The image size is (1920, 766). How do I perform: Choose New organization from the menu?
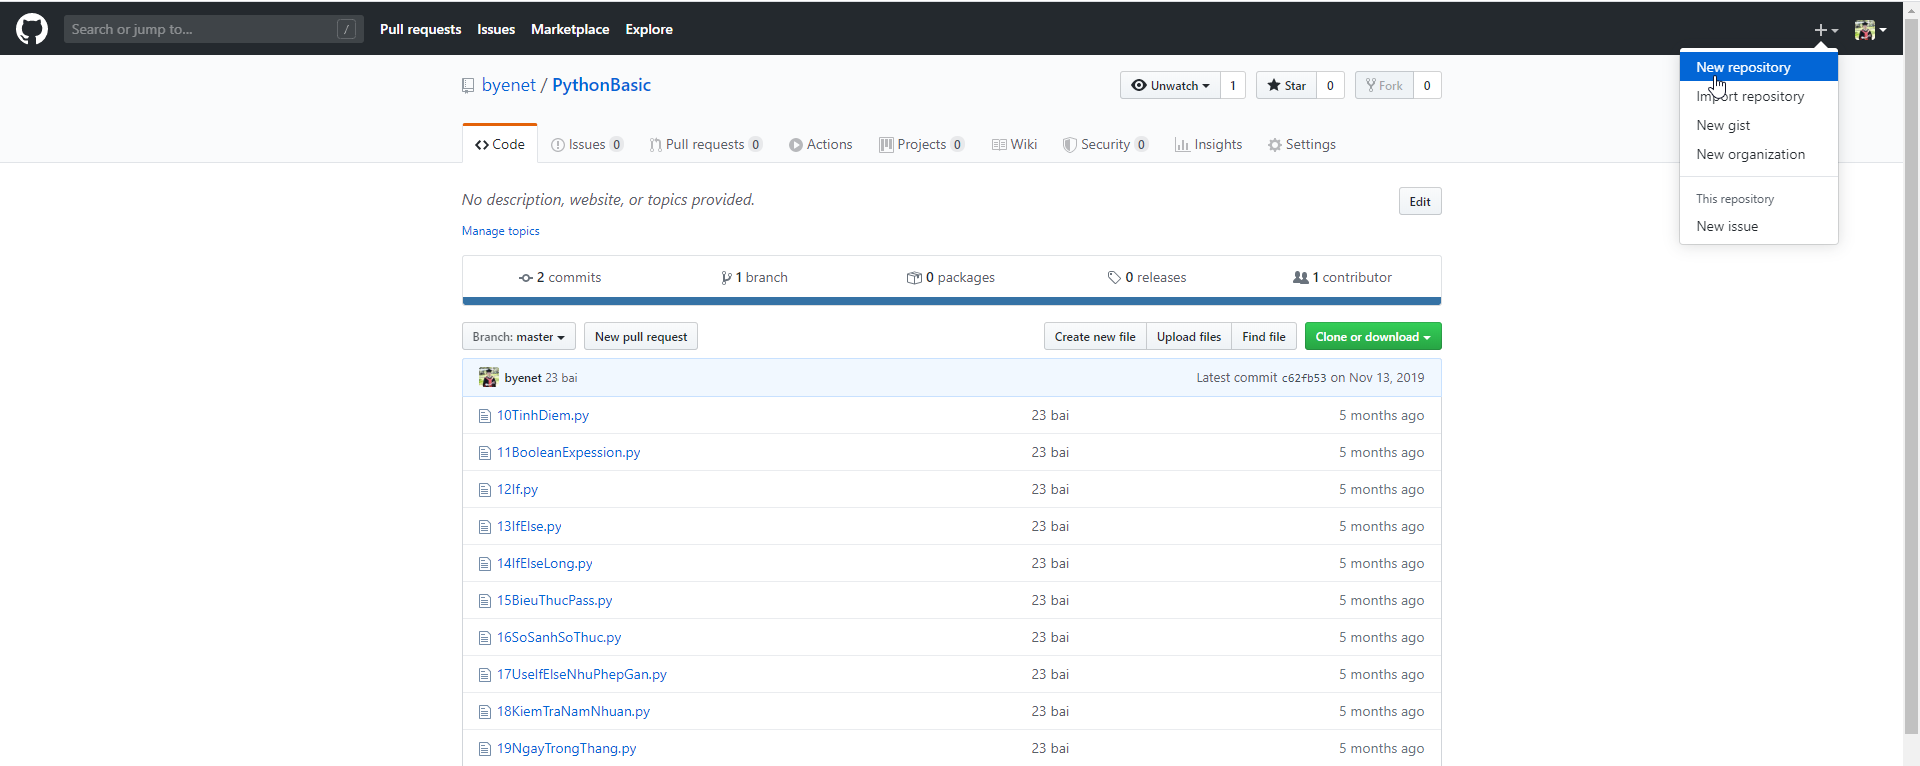point(1758,154)
